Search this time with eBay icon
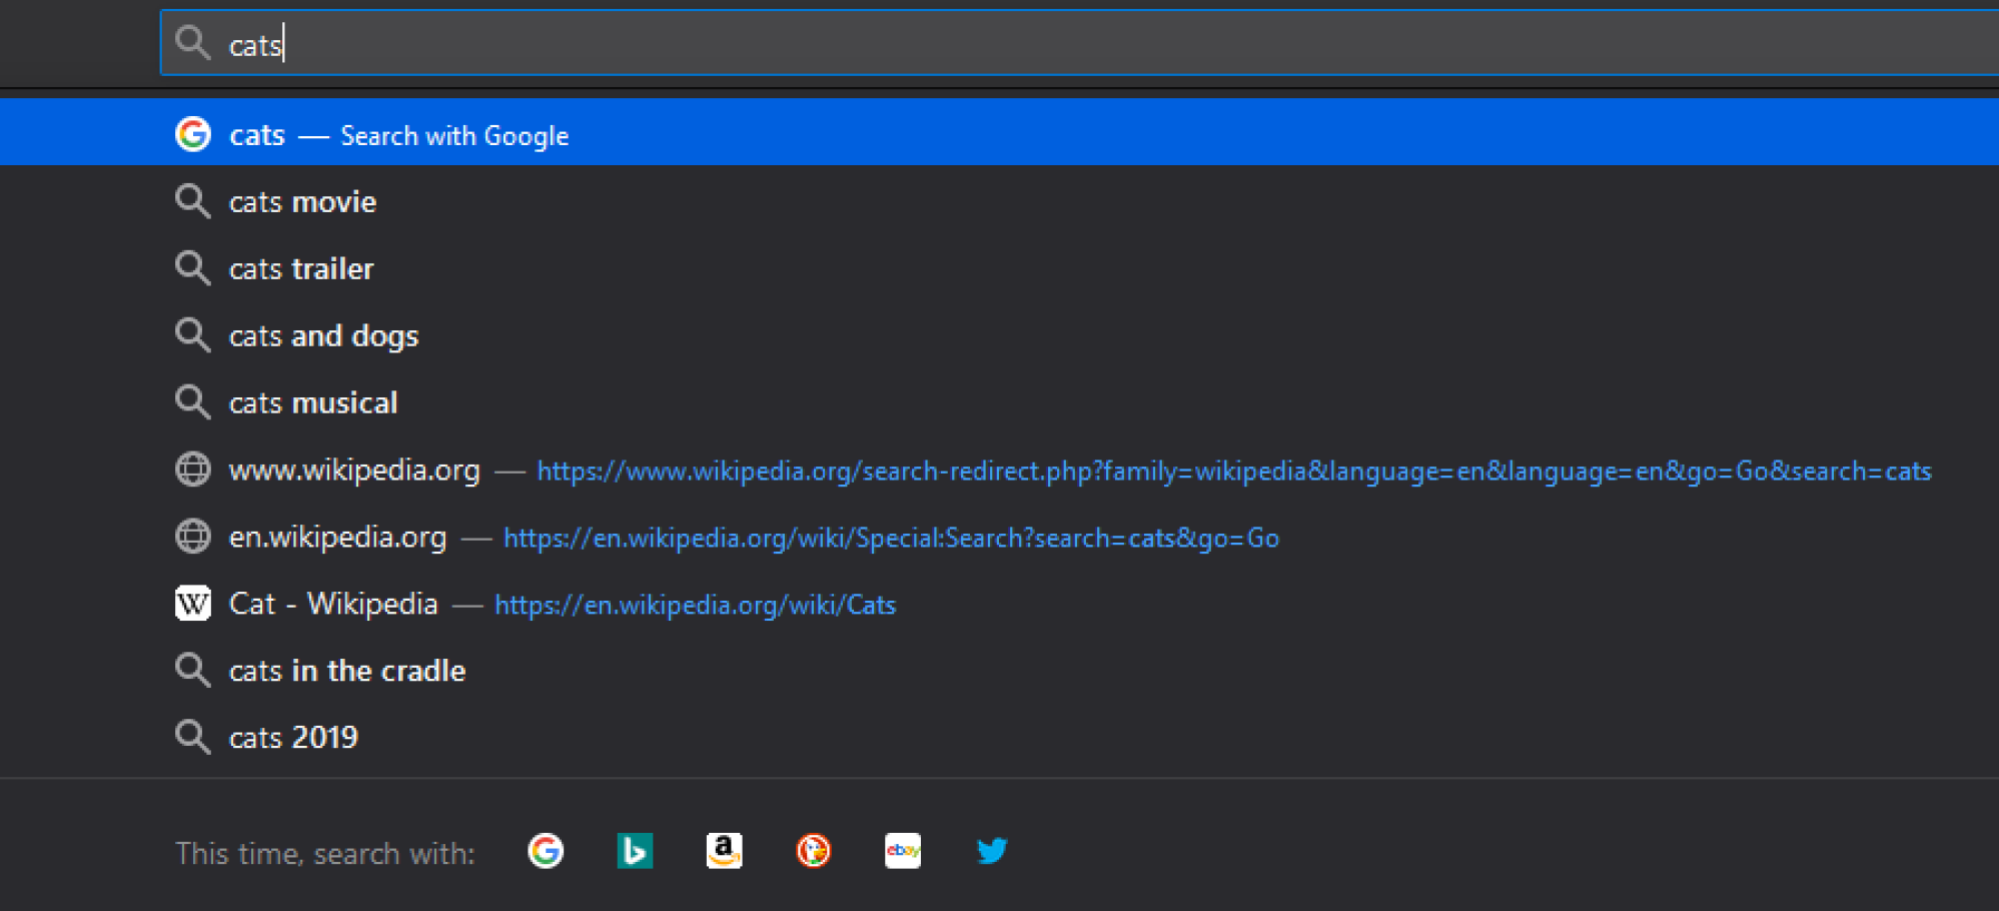1999x911 pixels. pos(903,851)
